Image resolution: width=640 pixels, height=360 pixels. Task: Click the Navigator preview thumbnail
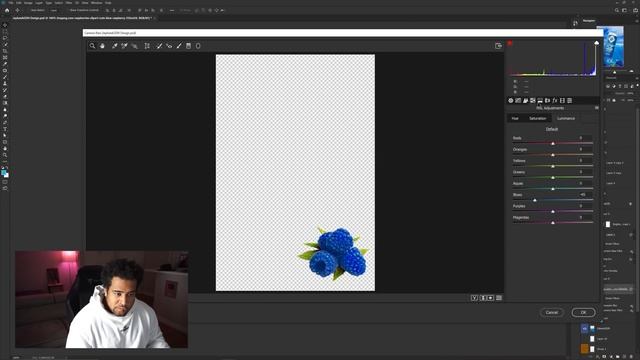point(613,46)
